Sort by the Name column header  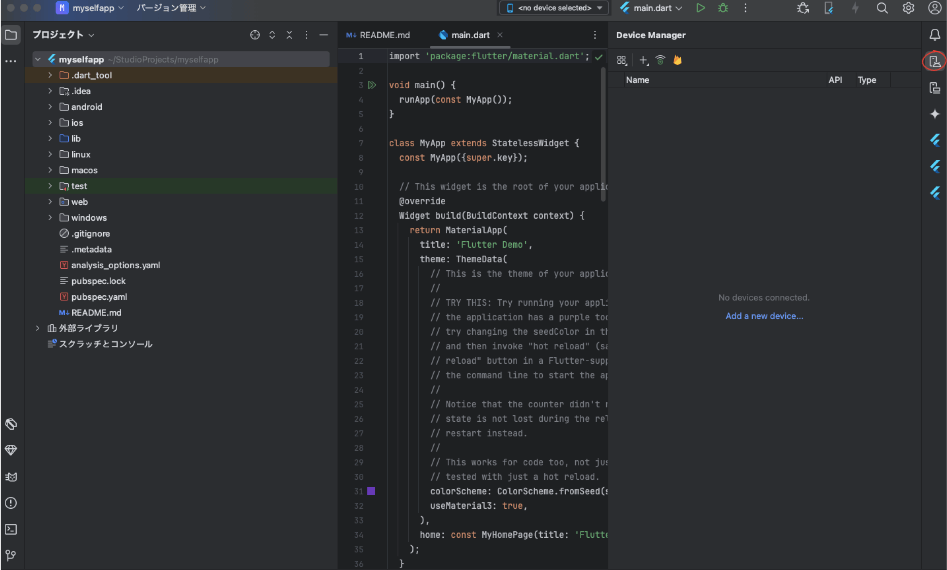pyautogui.click(x=637, y=80)
